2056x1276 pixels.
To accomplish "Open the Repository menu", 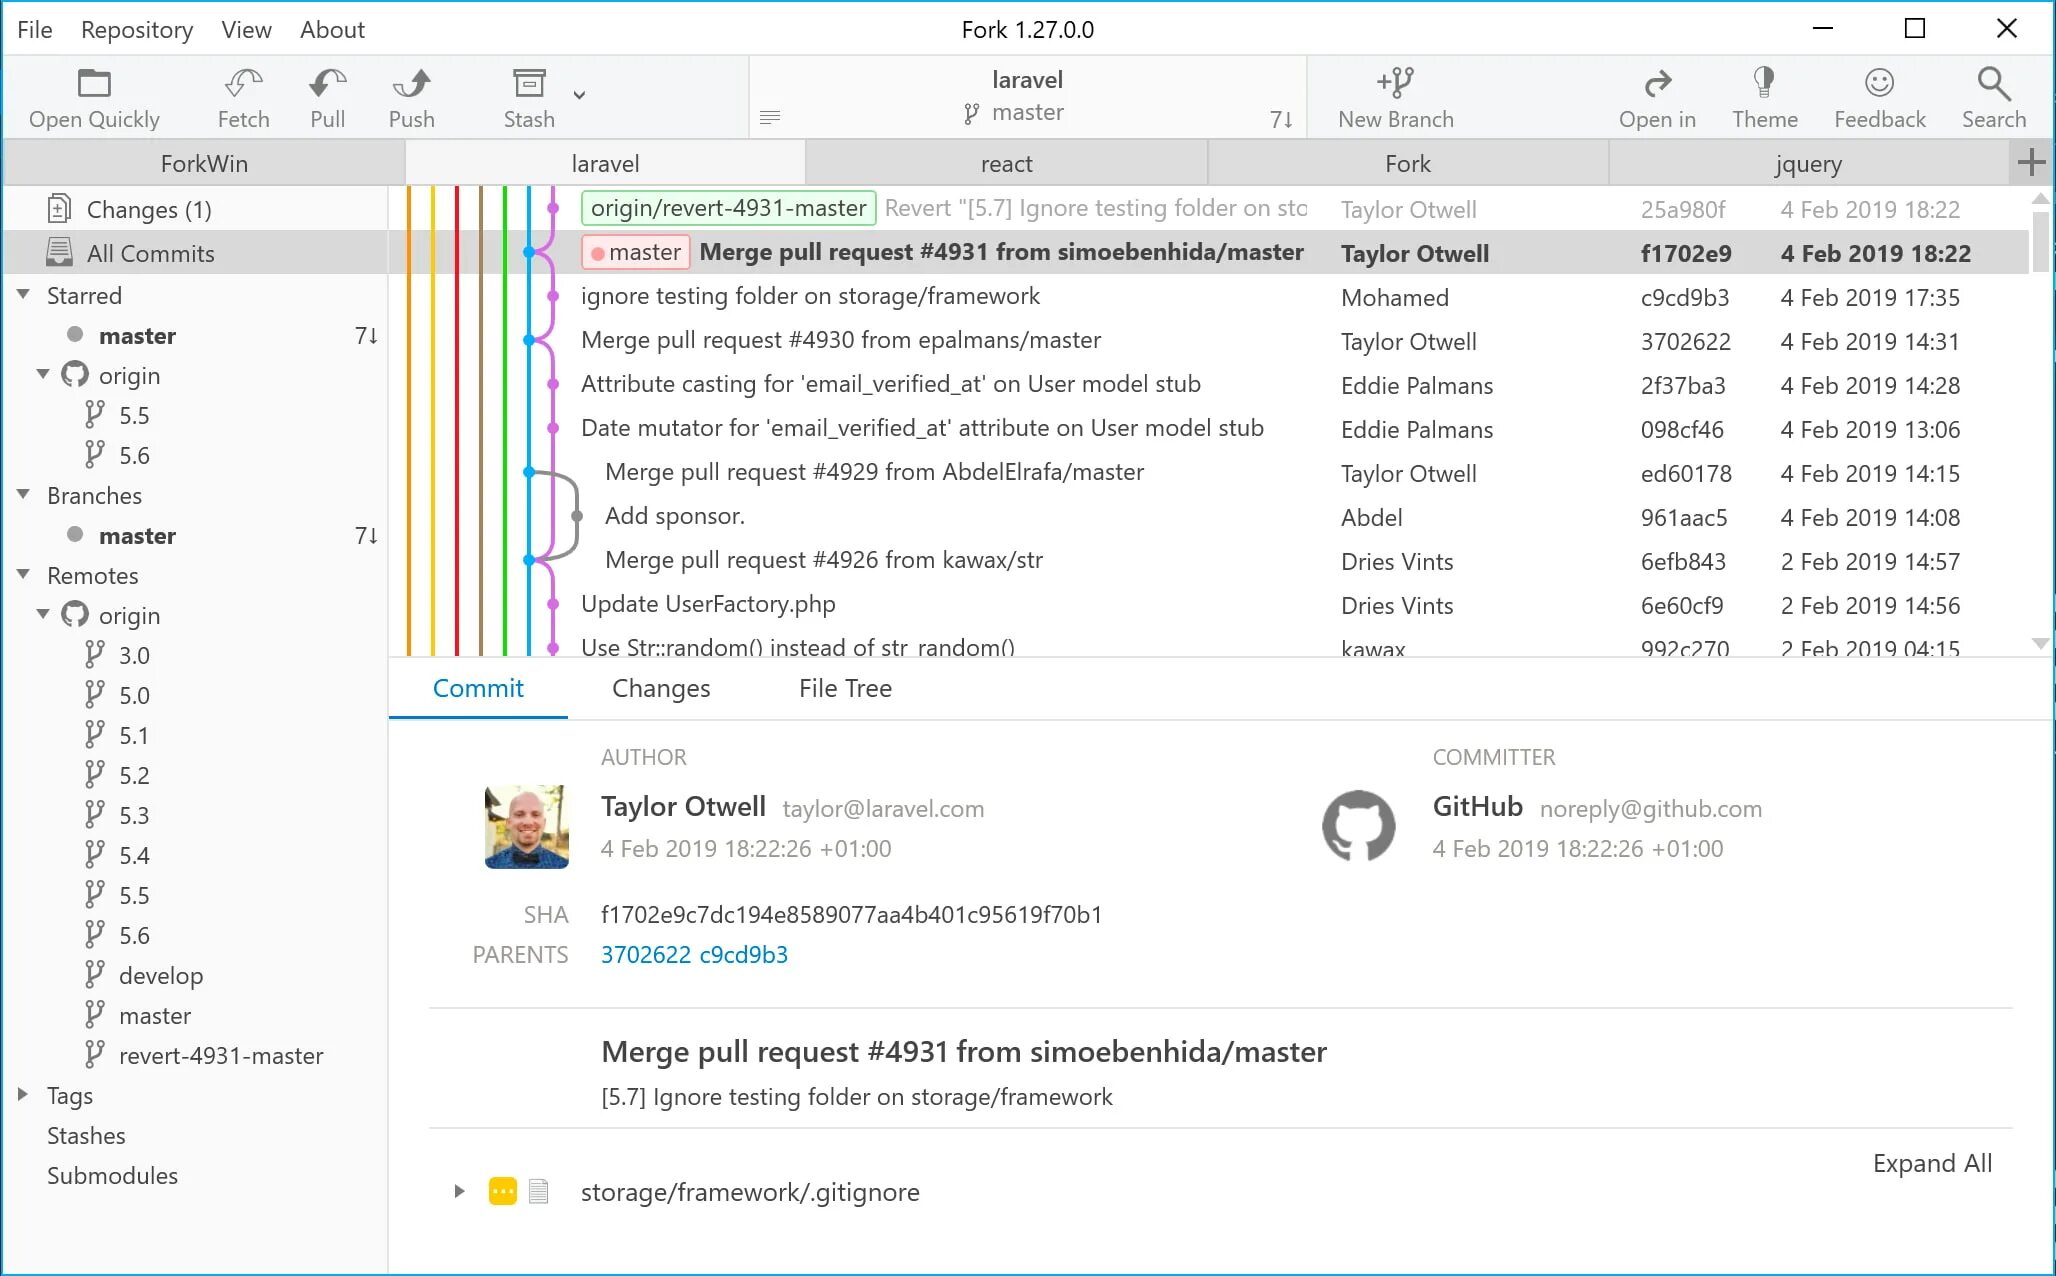I will (x=137, y=30).
